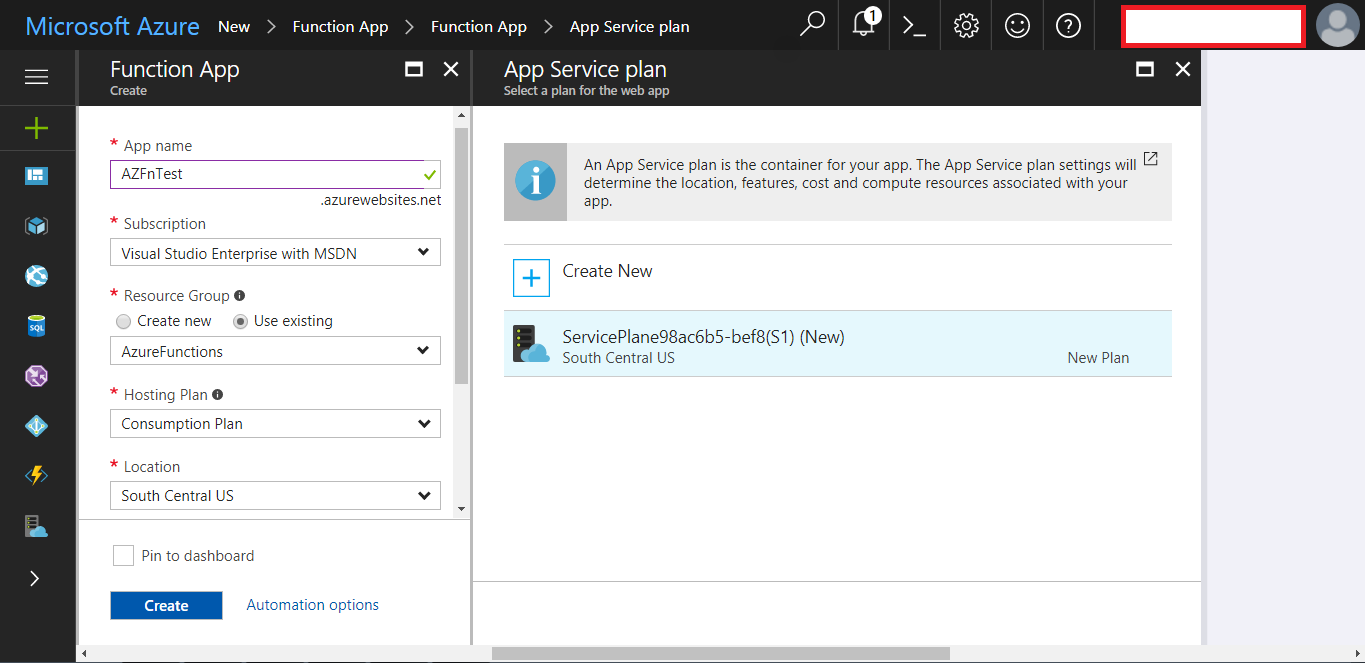Open SQL databases icon in sidebar
Image resolution: width=1365 pixels, height=663 pixels.
(37, 326)
